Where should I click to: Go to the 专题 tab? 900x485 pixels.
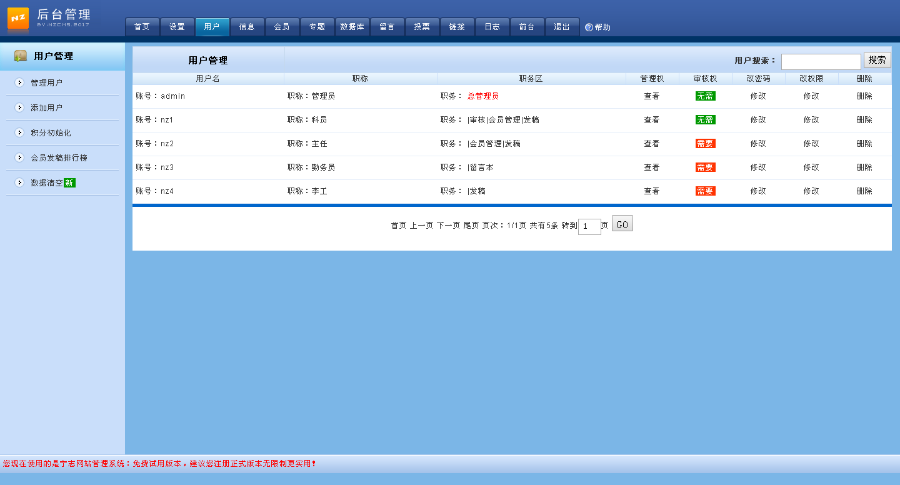317,27
